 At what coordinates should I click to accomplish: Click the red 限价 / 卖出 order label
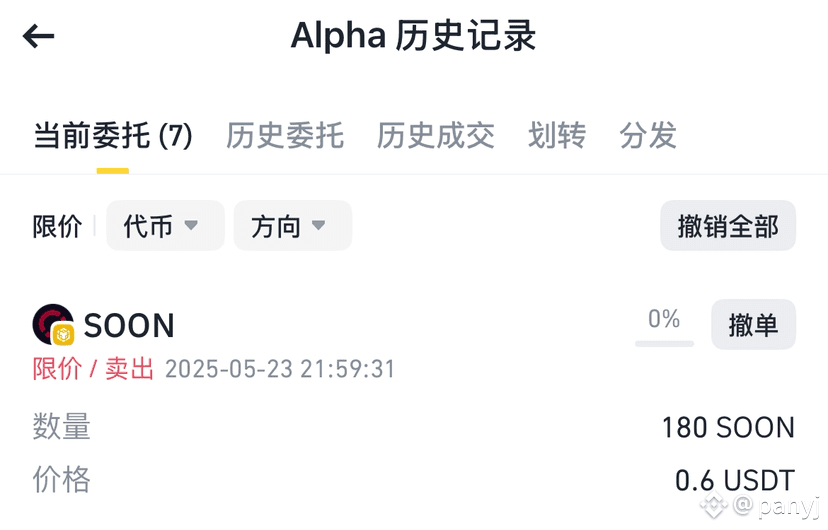tap(94, 369)
